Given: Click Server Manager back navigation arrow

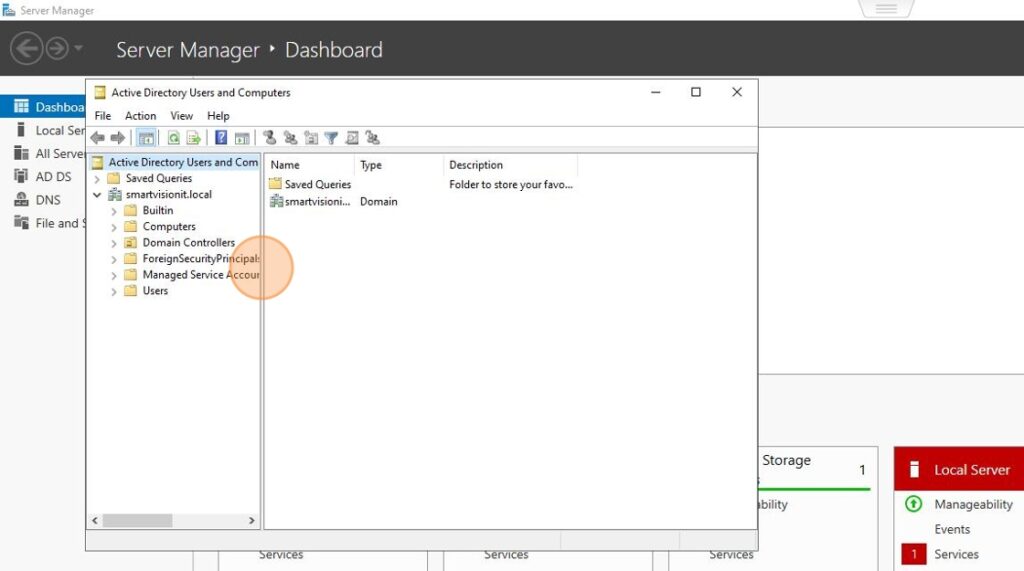Looking at the screenshot, I should 26,48.
